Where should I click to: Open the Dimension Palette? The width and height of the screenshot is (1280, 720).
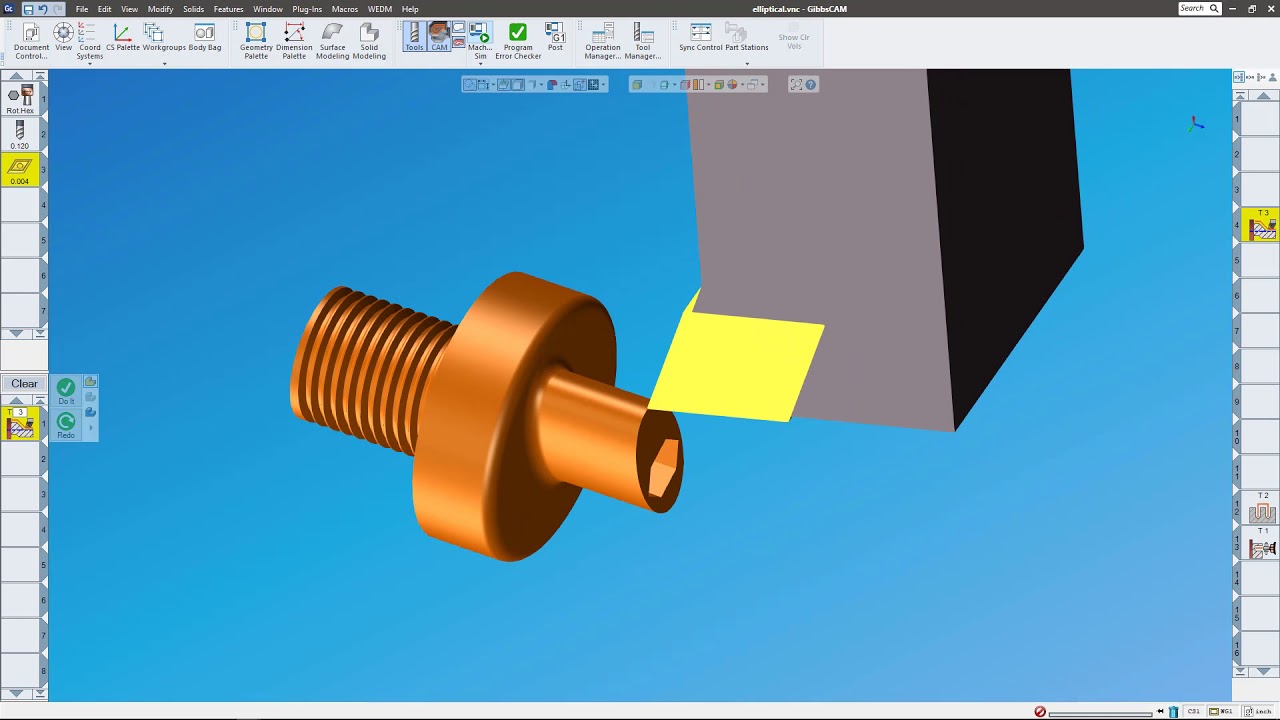click(x=294, y=41)
